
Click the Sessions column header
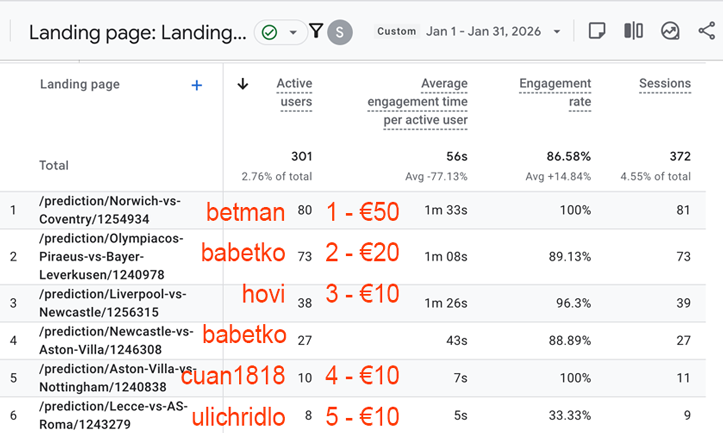(x=665, y=84)
